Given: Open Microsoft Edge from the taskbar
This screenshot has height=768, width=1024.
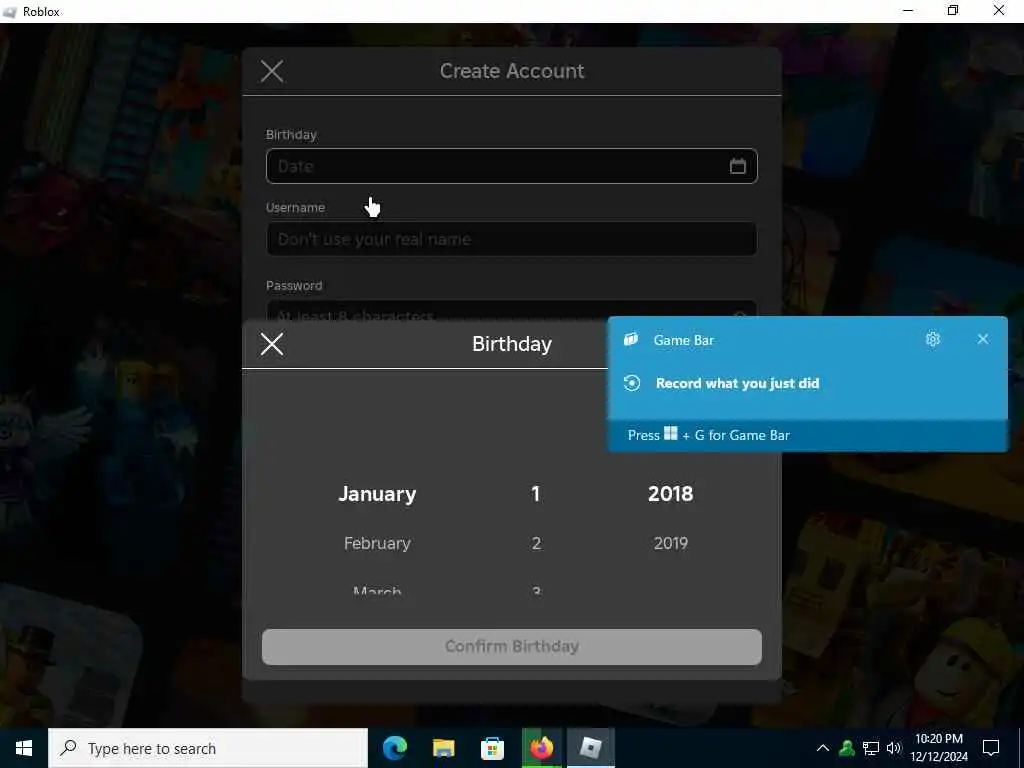Looking at the screenshot, I should click(394, 748).
